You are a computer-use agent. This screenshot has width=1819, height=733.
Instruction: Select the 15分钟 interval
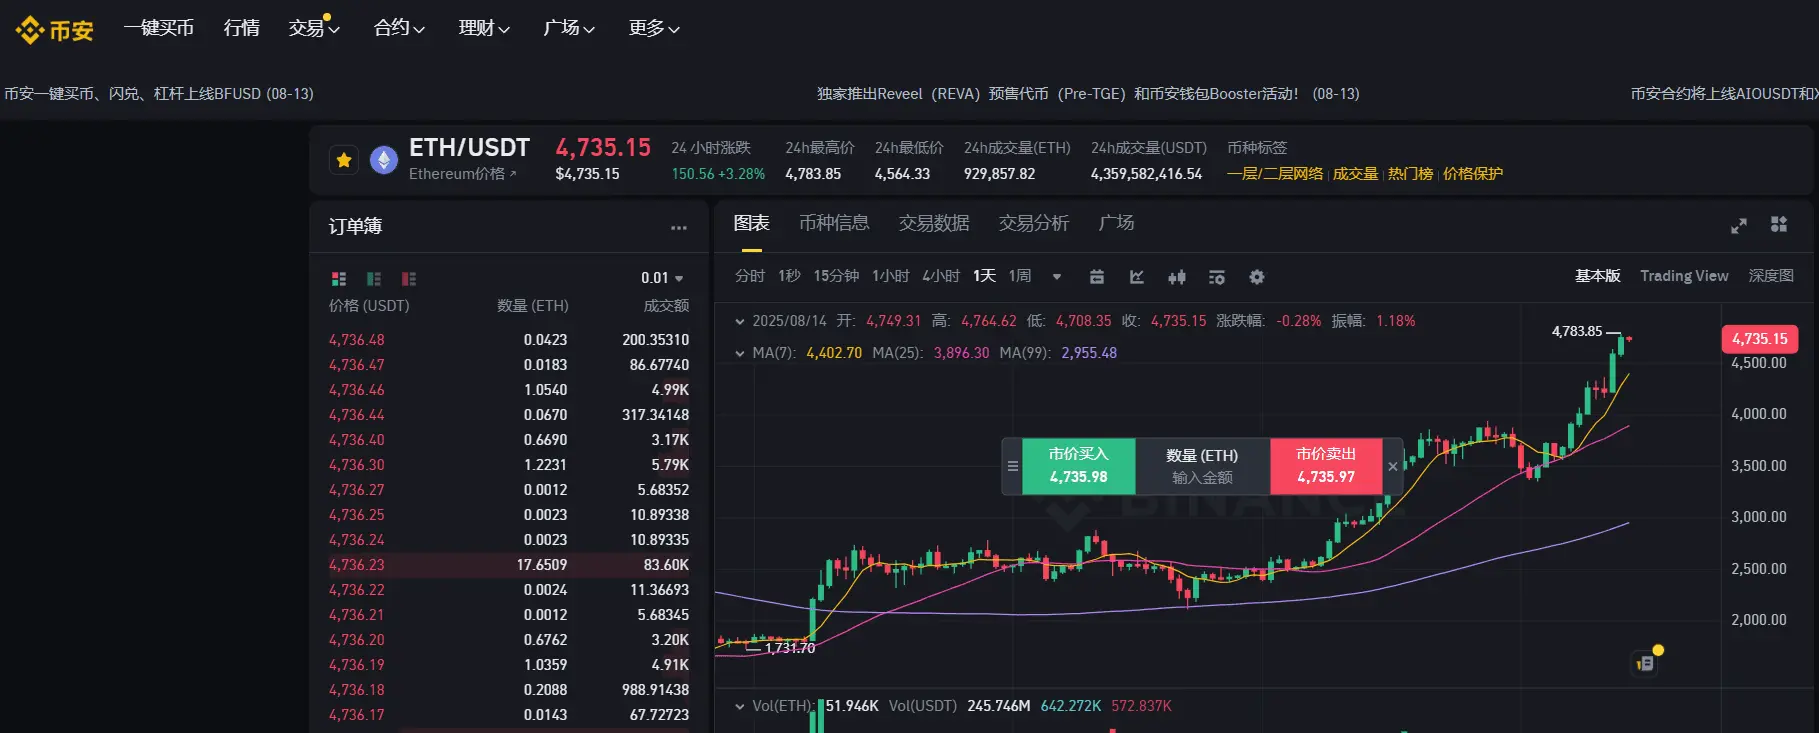pyautogui.click(x=836, y=276)
